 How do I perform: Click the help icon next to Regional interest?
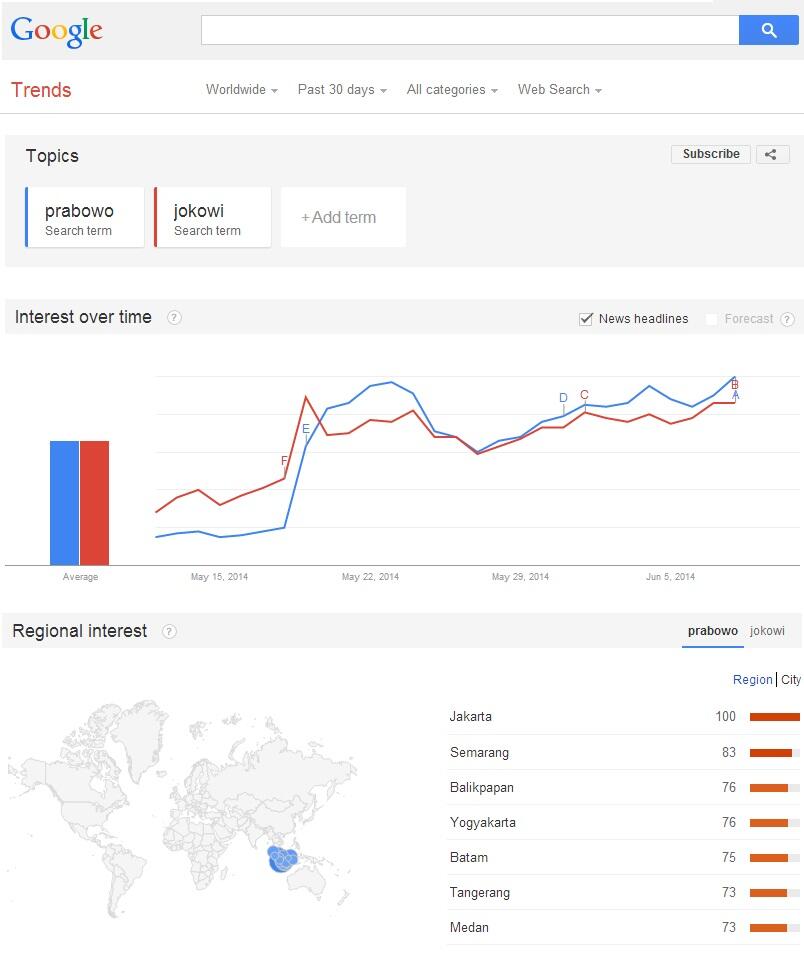coord(170,631)
